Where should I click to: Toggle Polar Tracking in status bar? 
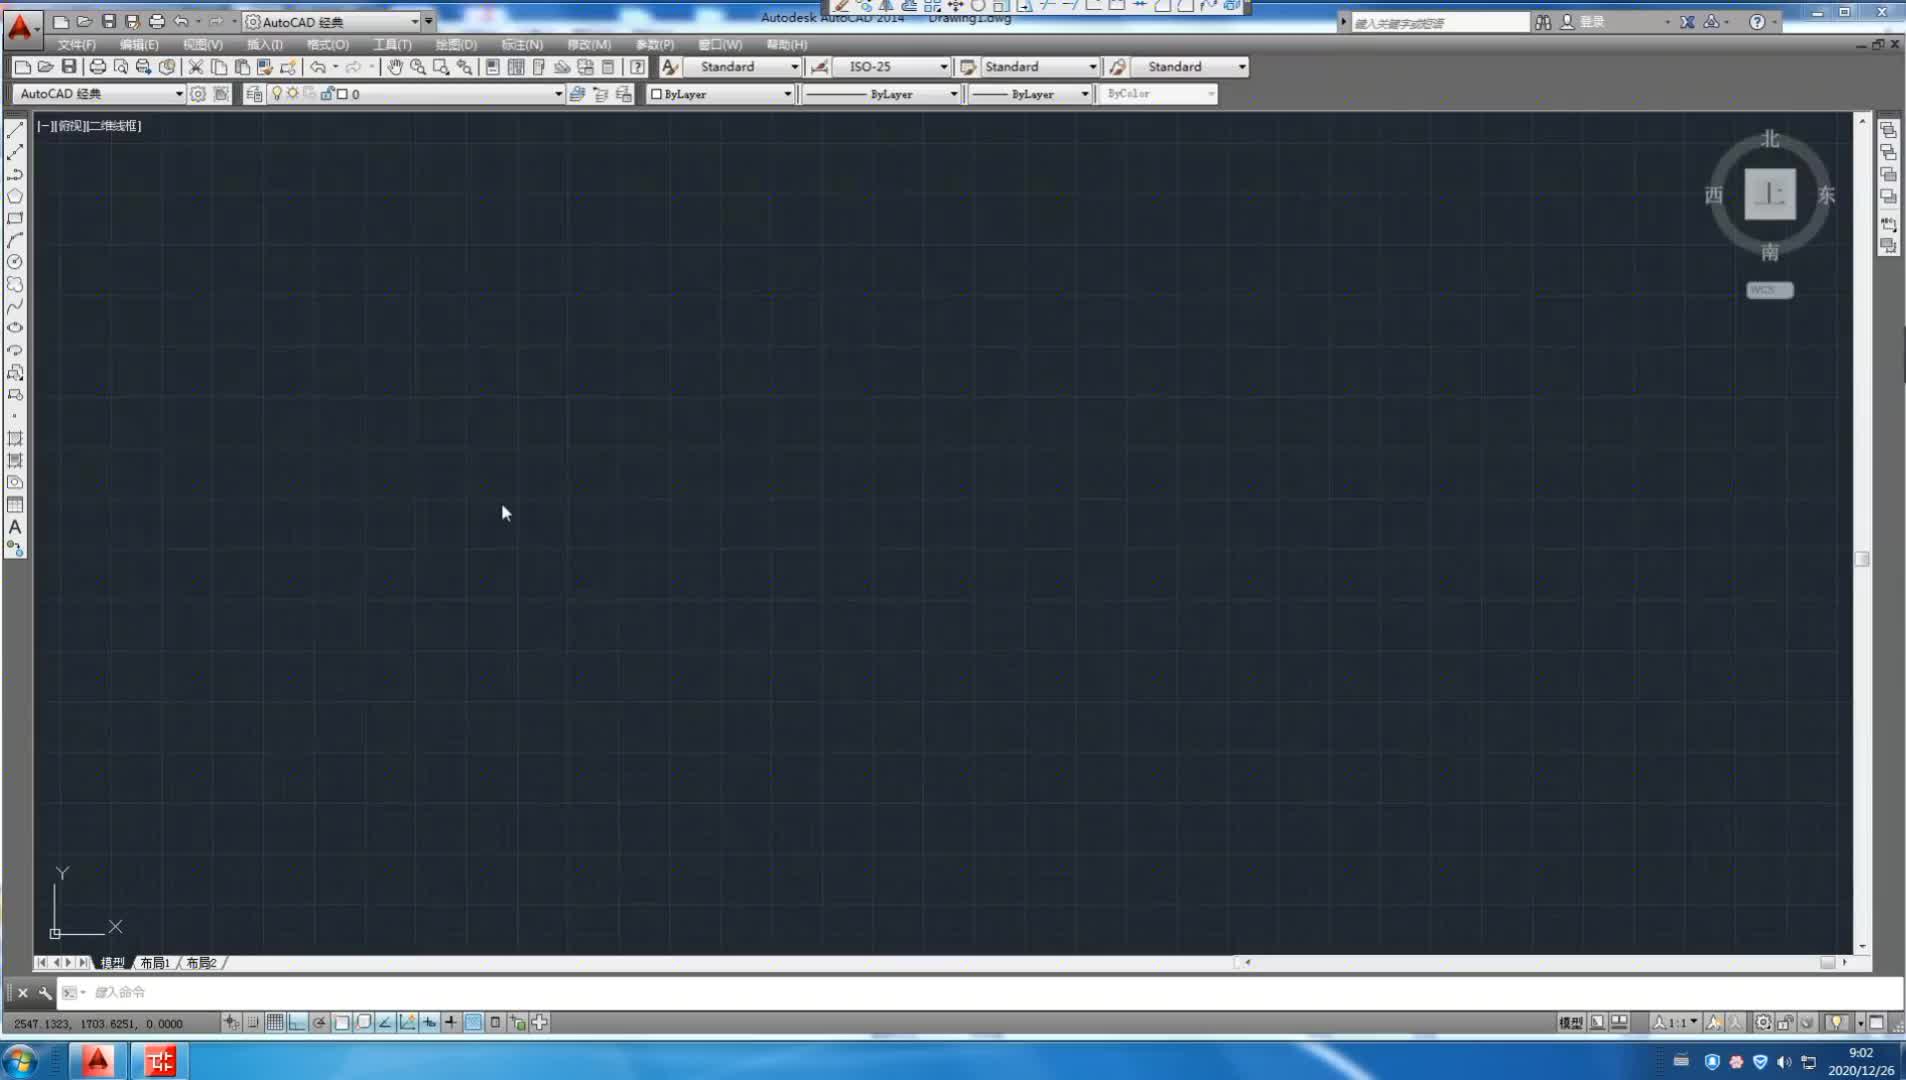click(x=319, y=1022)
